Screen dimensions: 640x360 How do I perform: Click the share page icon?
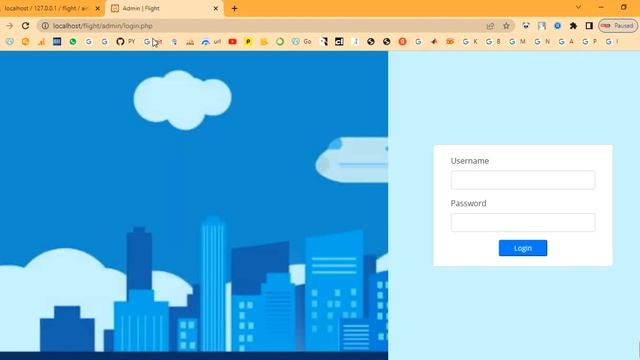(x=490, y=26)
